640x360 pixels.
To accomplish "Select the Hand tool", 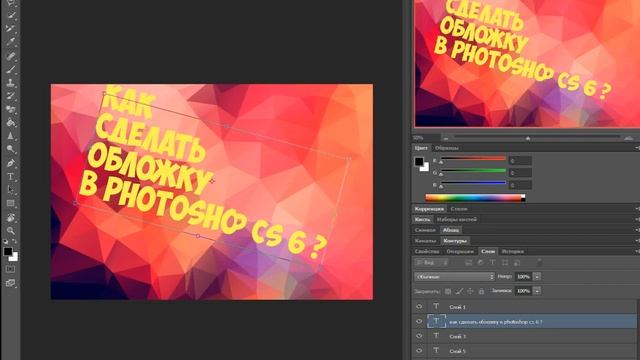I will (x=11, y=217).
